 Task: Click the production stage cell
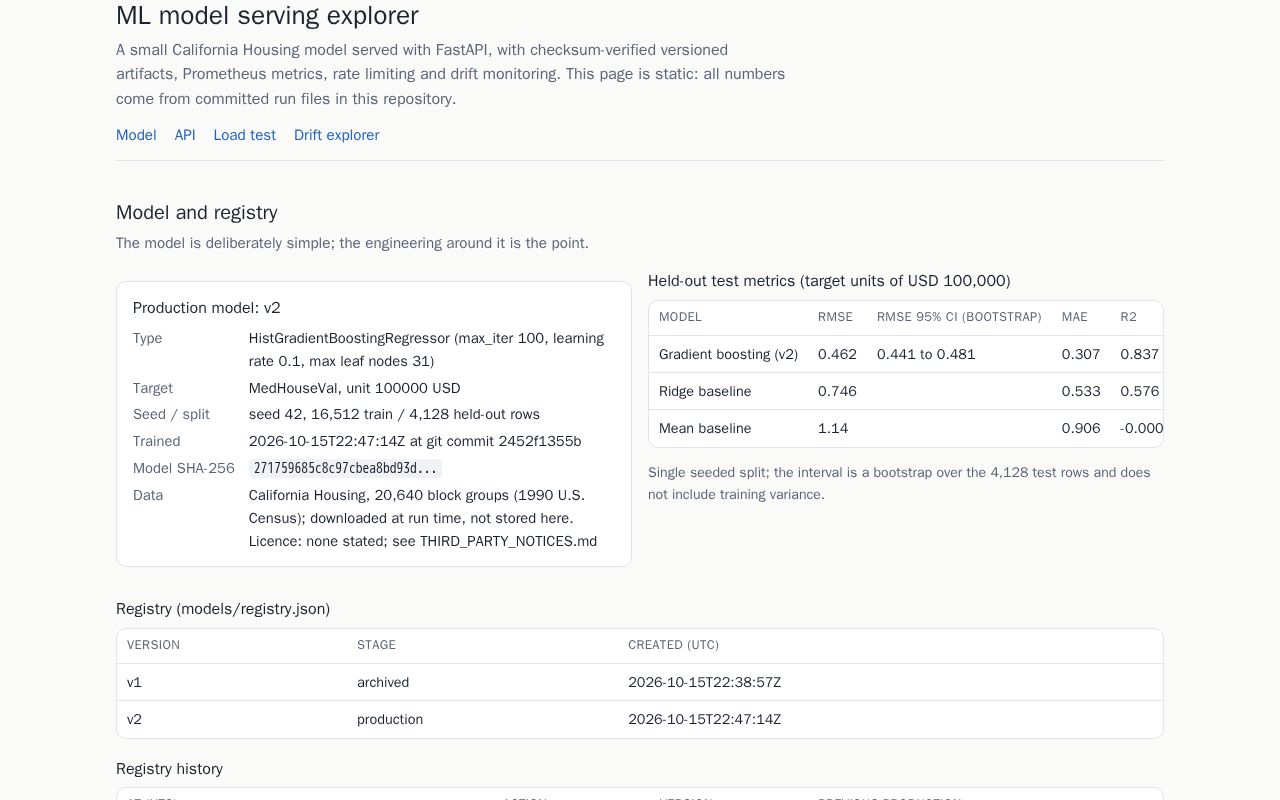pos(390,719)
